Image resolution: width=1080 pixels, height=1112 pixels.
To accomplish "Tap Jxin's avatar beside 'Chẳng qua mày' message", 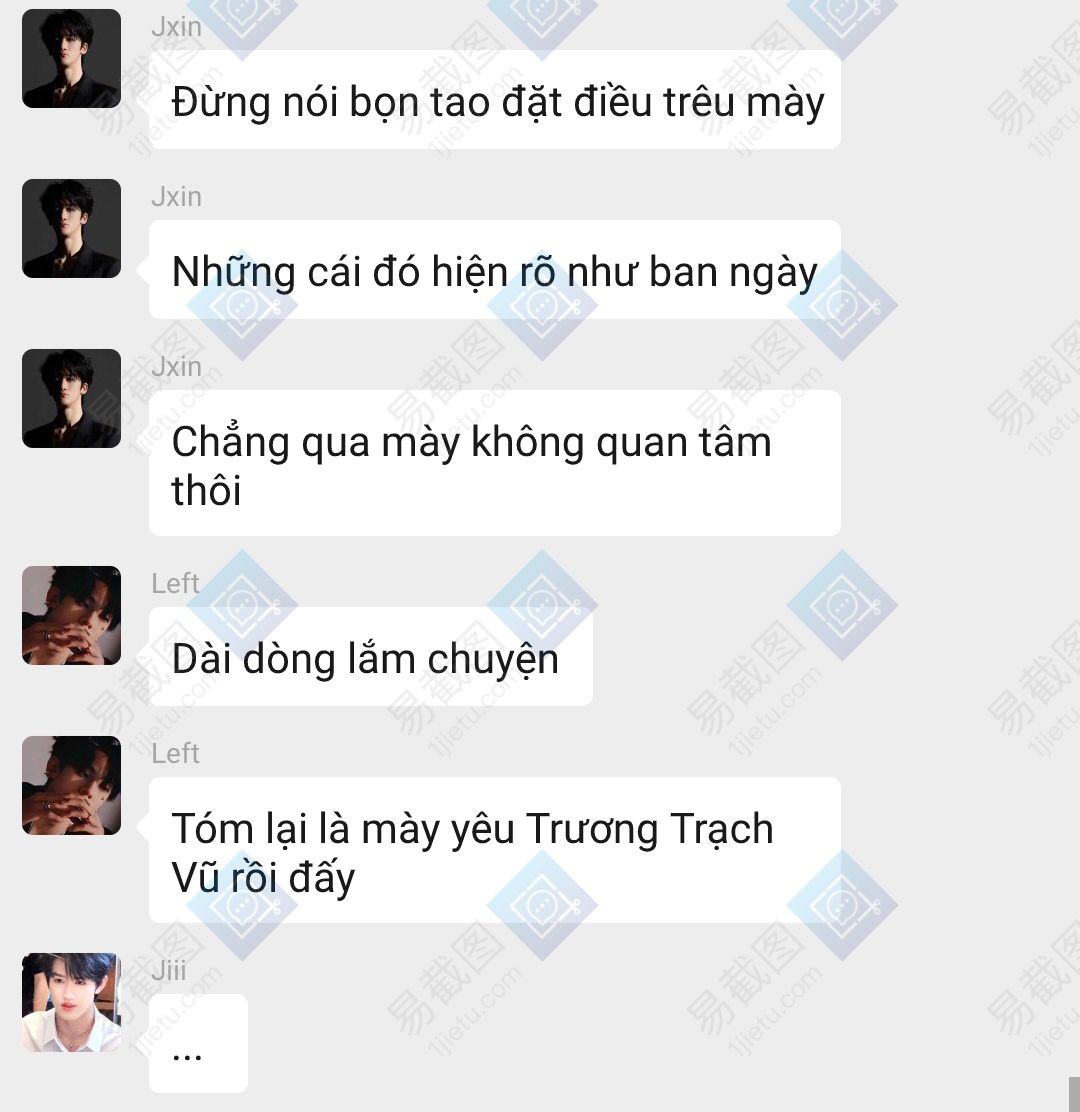I will (x=72, y=399).
